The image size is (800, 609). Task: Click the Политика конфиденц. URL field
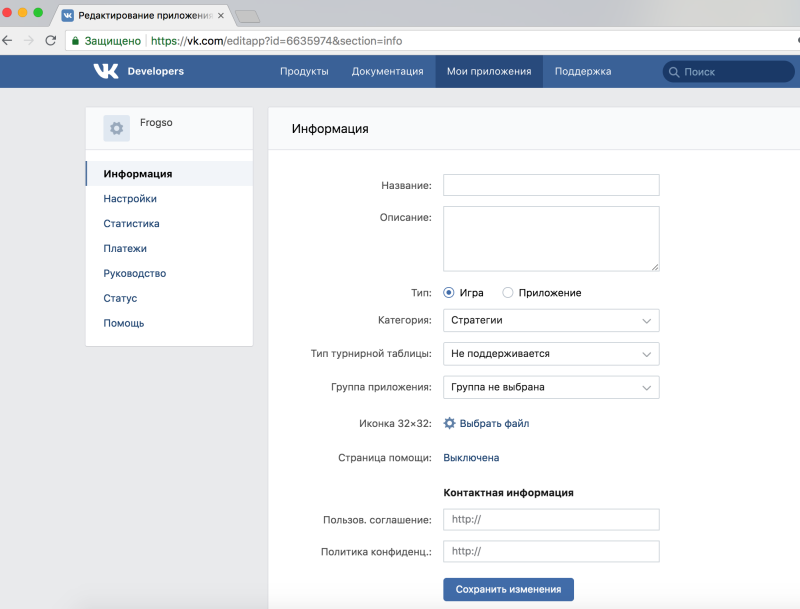[551, 551]
